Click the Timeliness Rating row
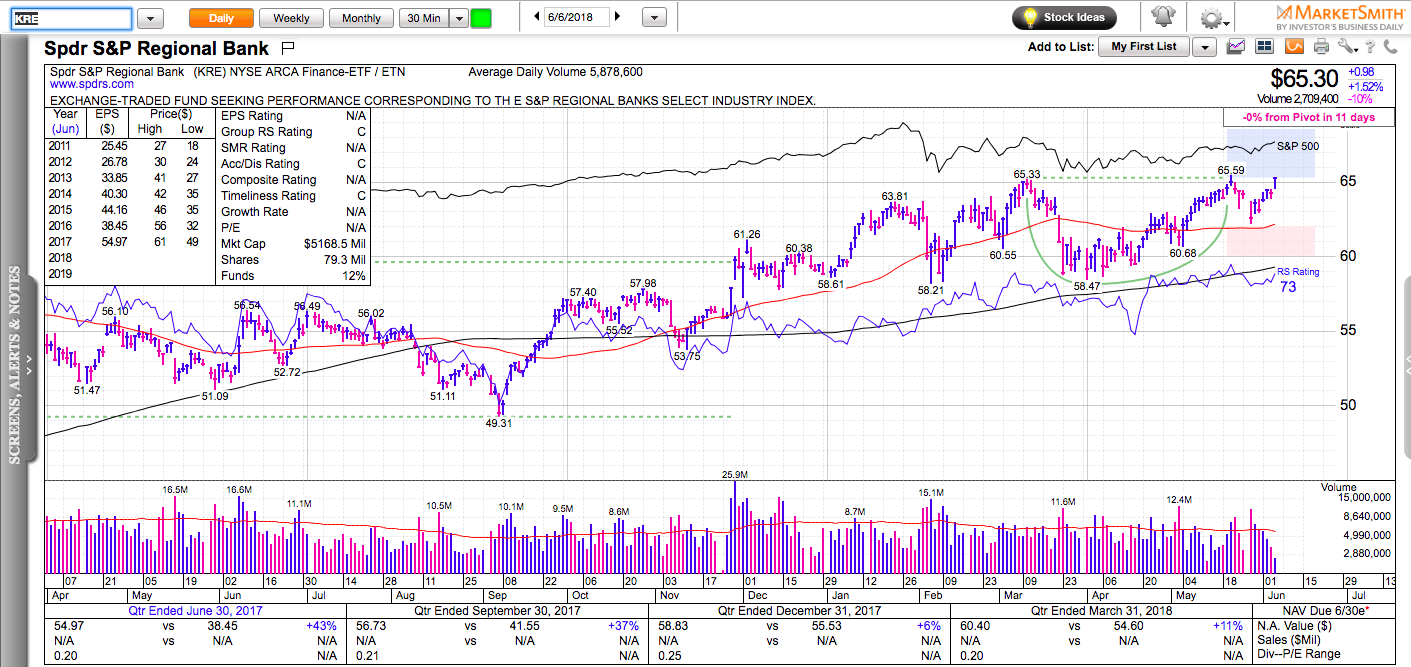 (293, 196)
